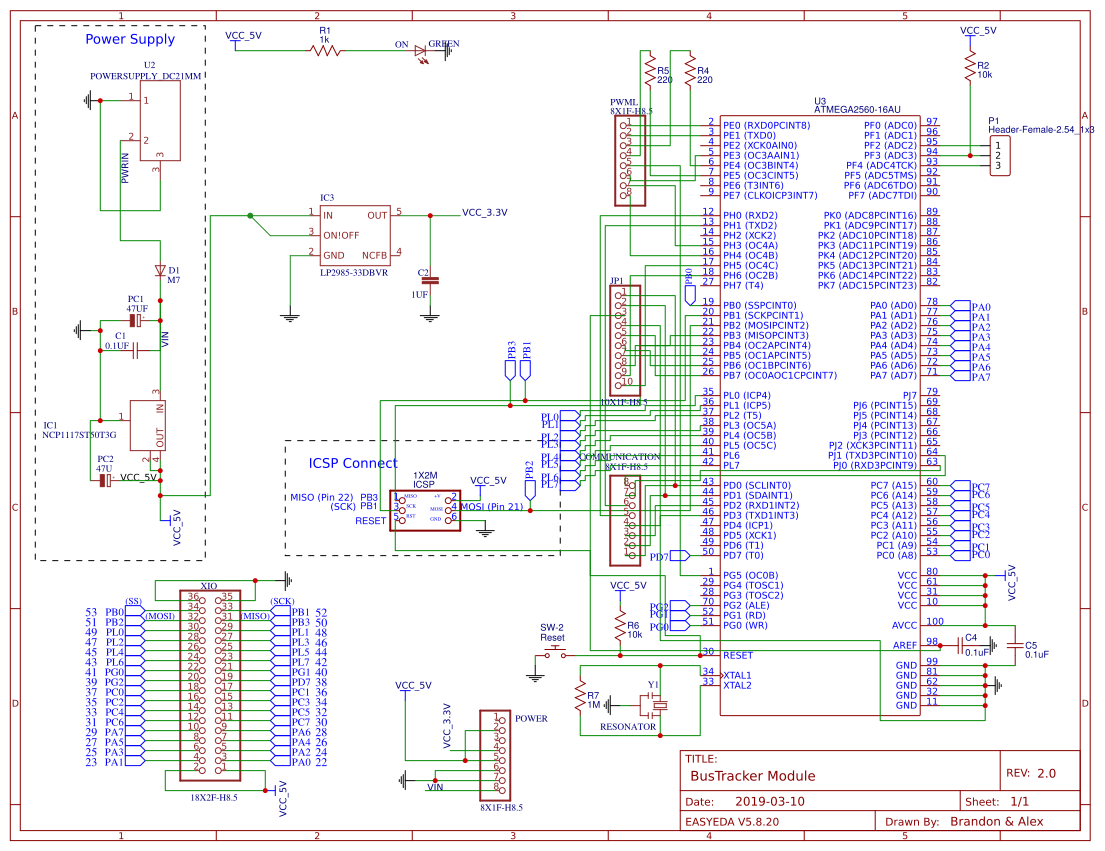
Task: Click the VCC_3.3V net label near IC3
Action: tap(483, 213)
